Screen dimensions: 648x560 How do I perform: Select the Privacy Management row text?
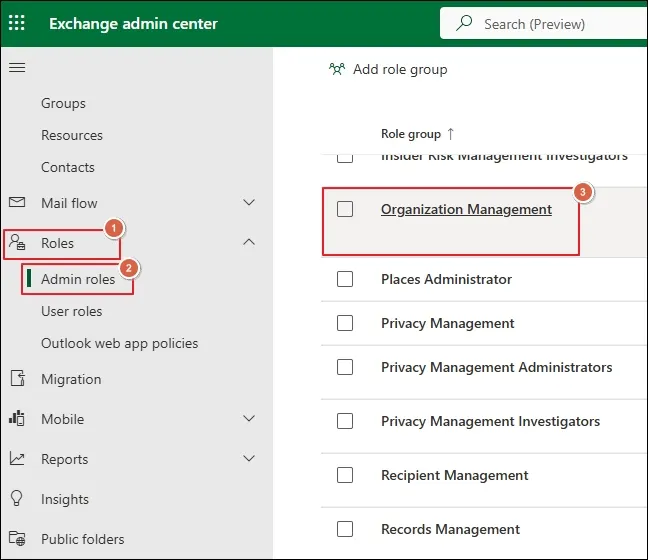448,323
